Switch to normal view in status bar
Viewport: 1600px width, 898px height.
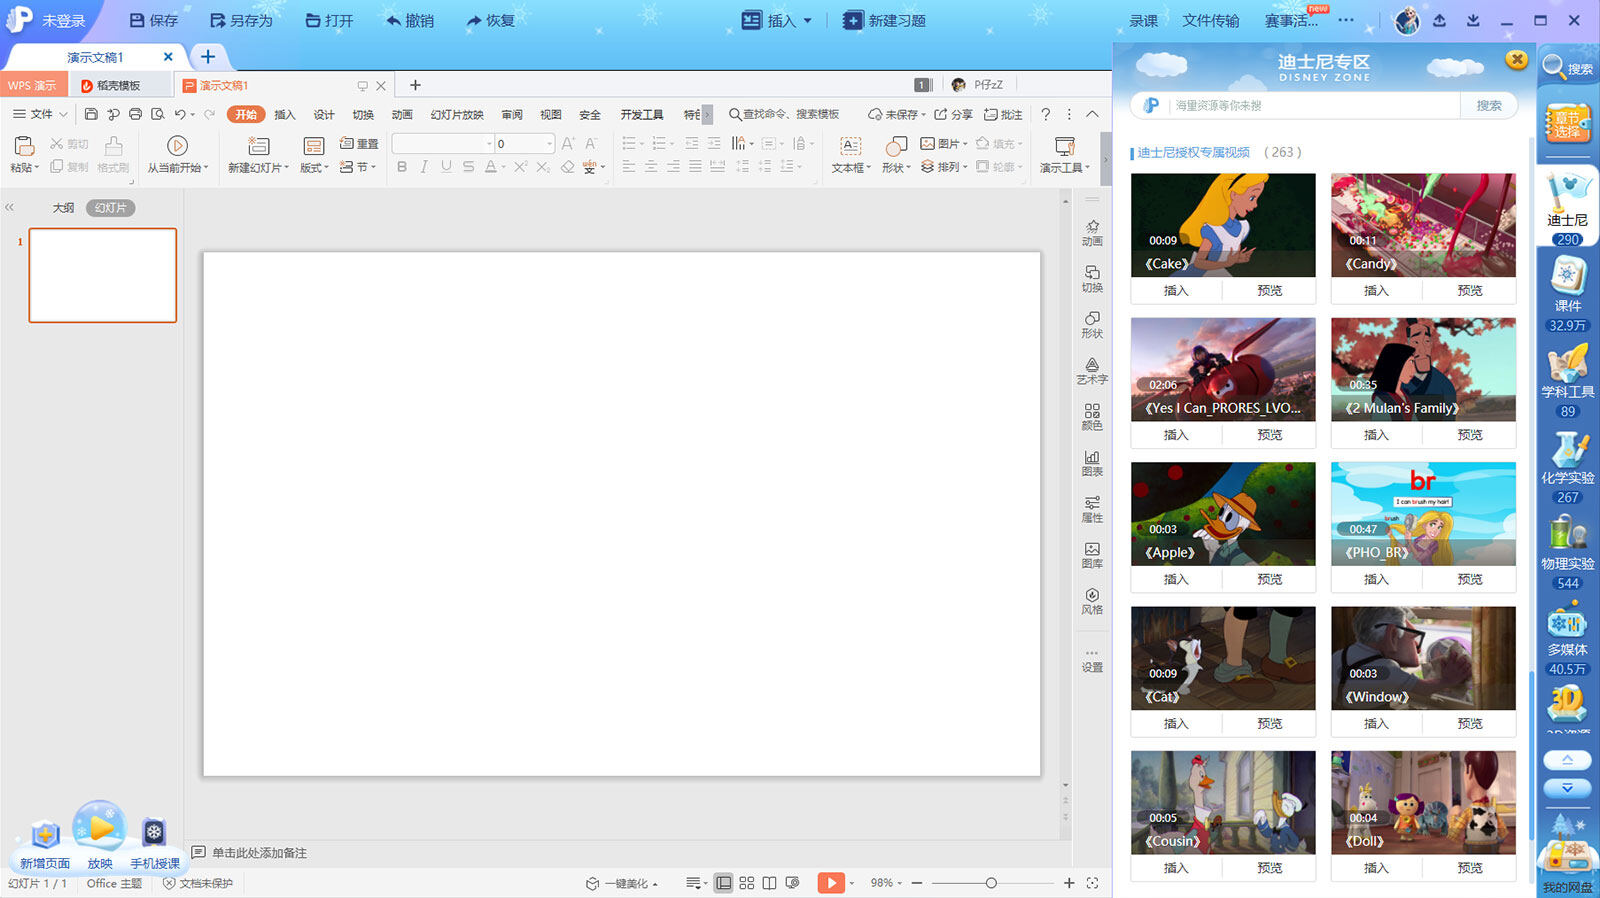(x=723, y=883)
